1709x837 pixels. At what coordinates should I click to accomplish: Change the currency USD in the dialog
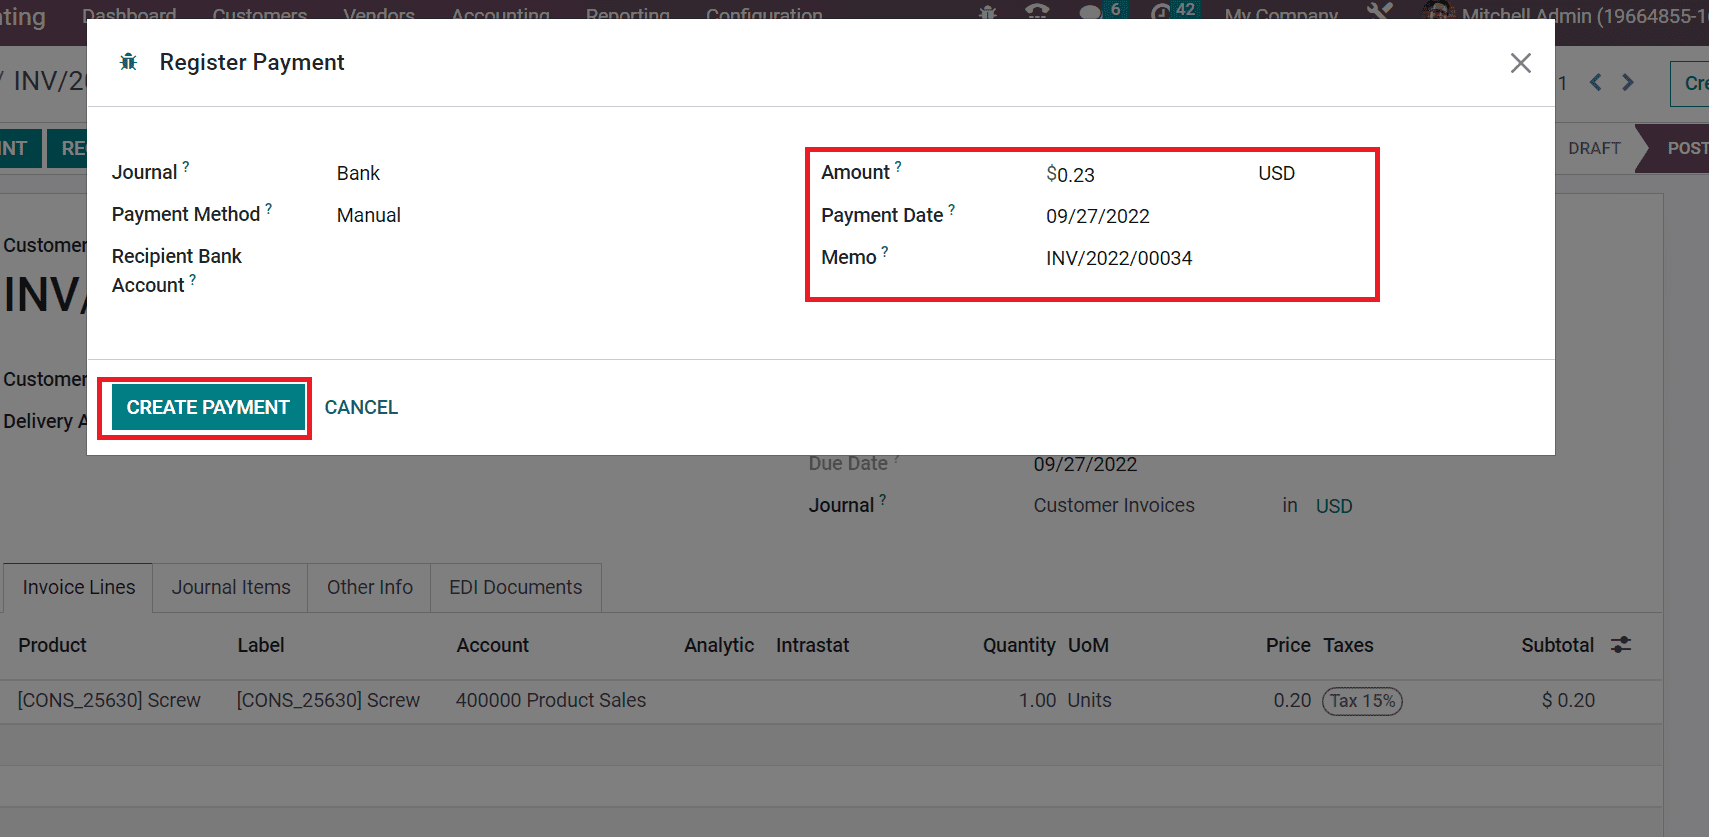(1277, 173)
